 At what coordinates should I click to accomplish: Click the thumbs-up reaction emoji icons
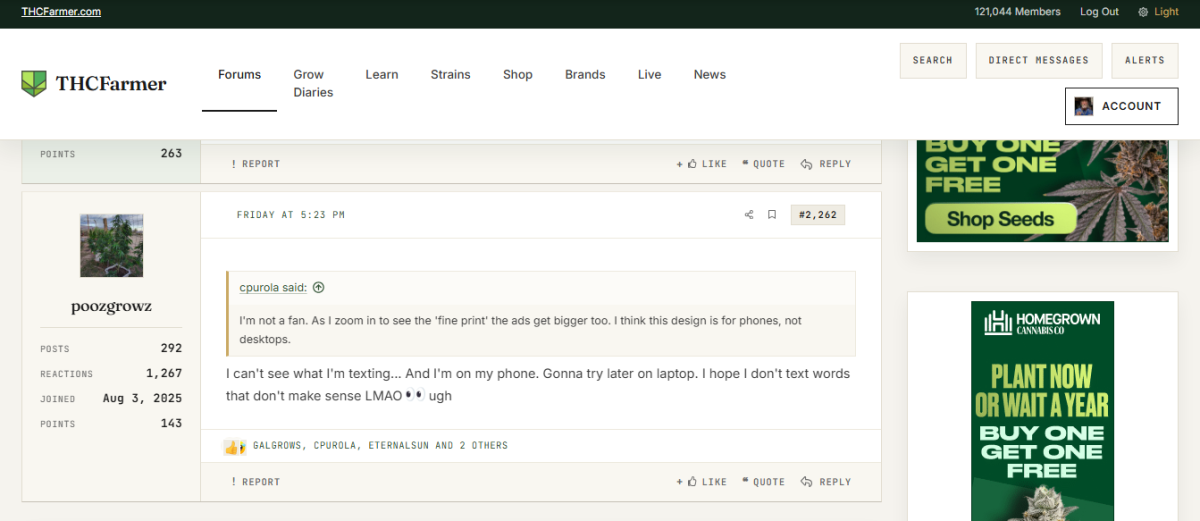234,446
